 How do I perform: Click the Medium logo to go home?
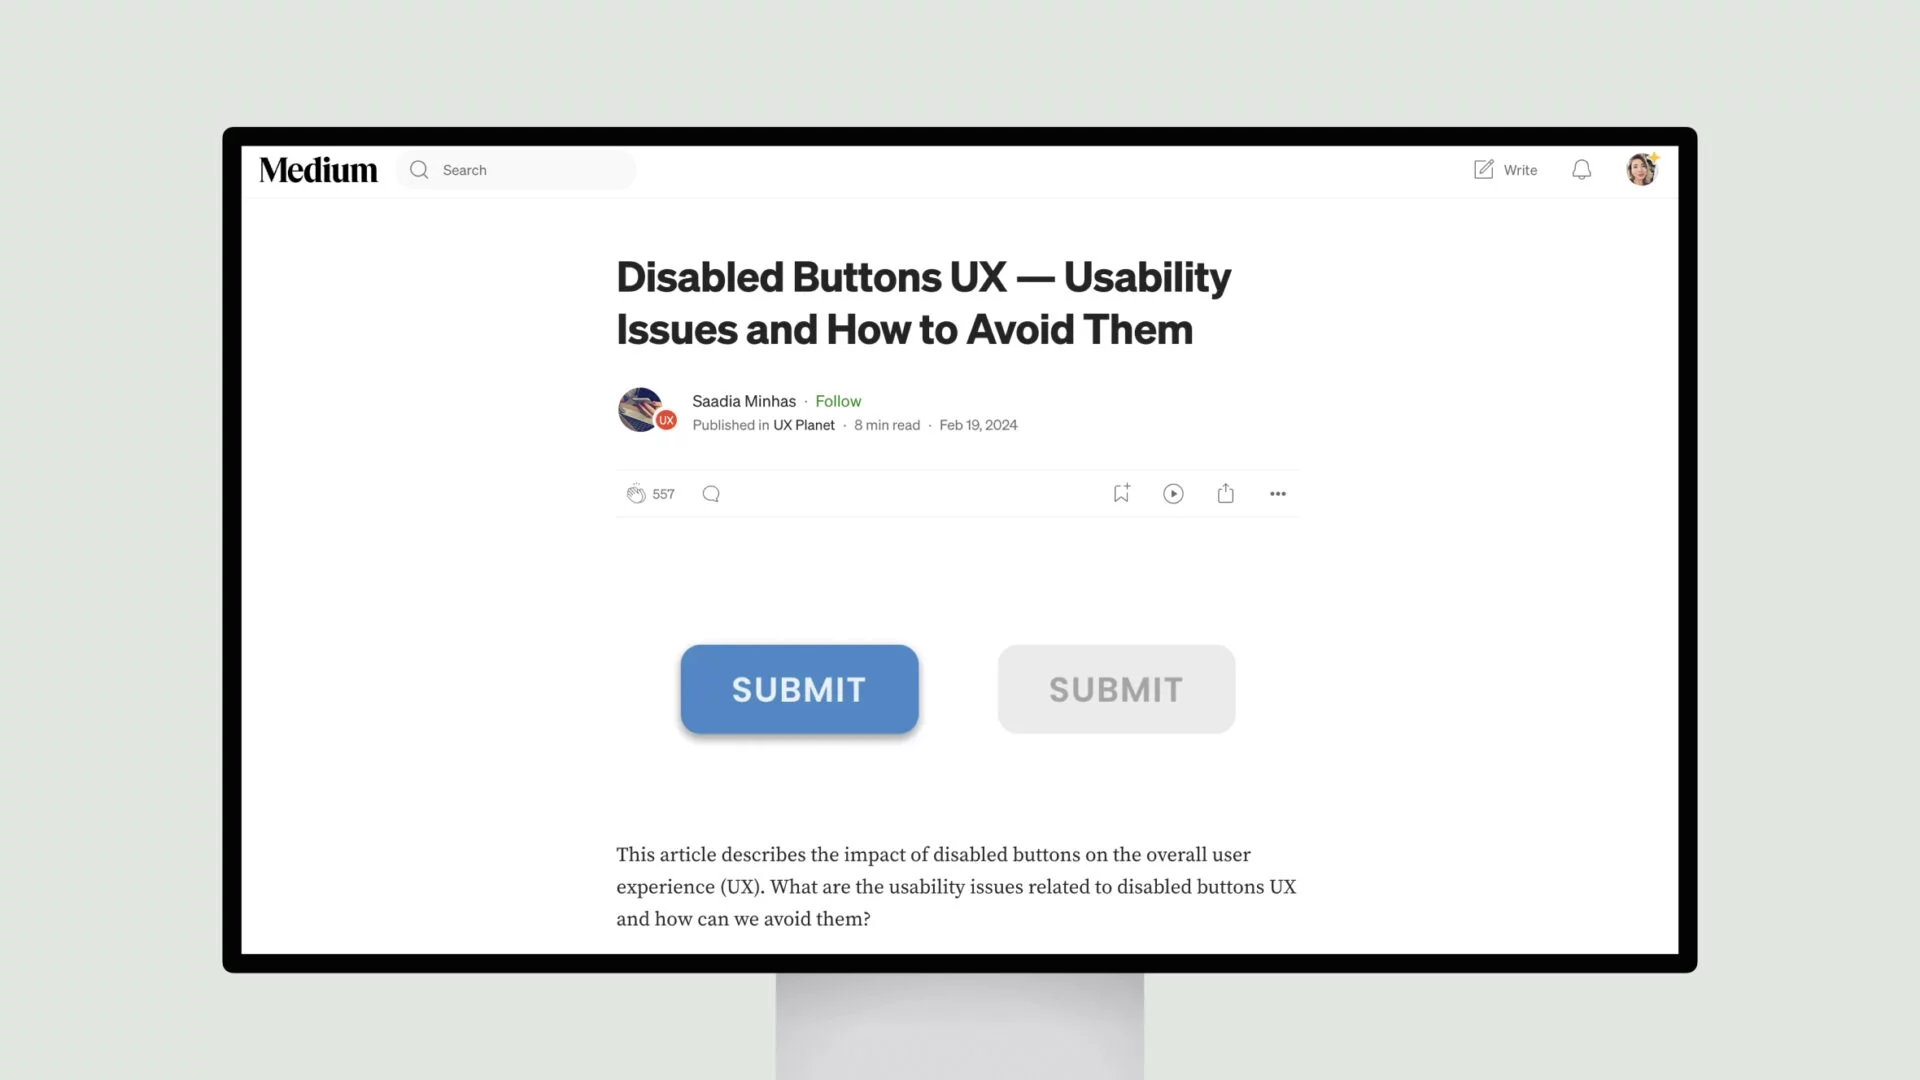tap(319, 169)
